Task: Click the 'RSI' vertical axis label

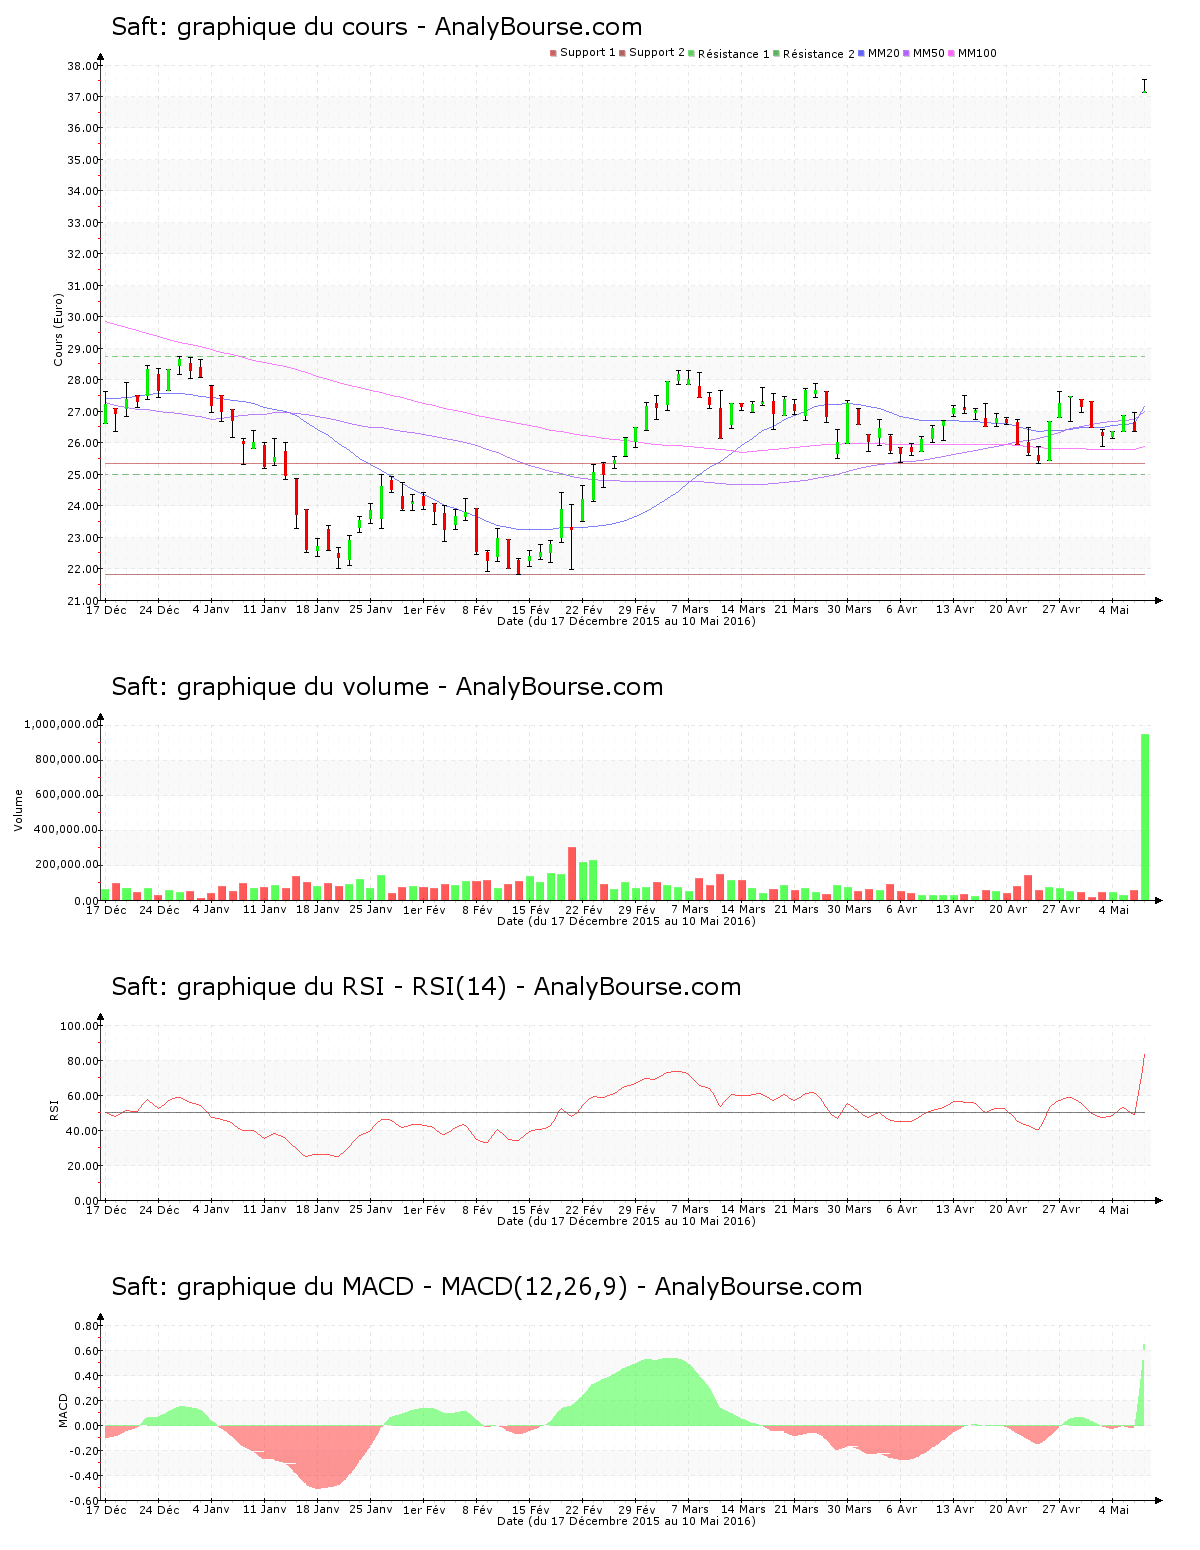Action: click(54, 1109)
